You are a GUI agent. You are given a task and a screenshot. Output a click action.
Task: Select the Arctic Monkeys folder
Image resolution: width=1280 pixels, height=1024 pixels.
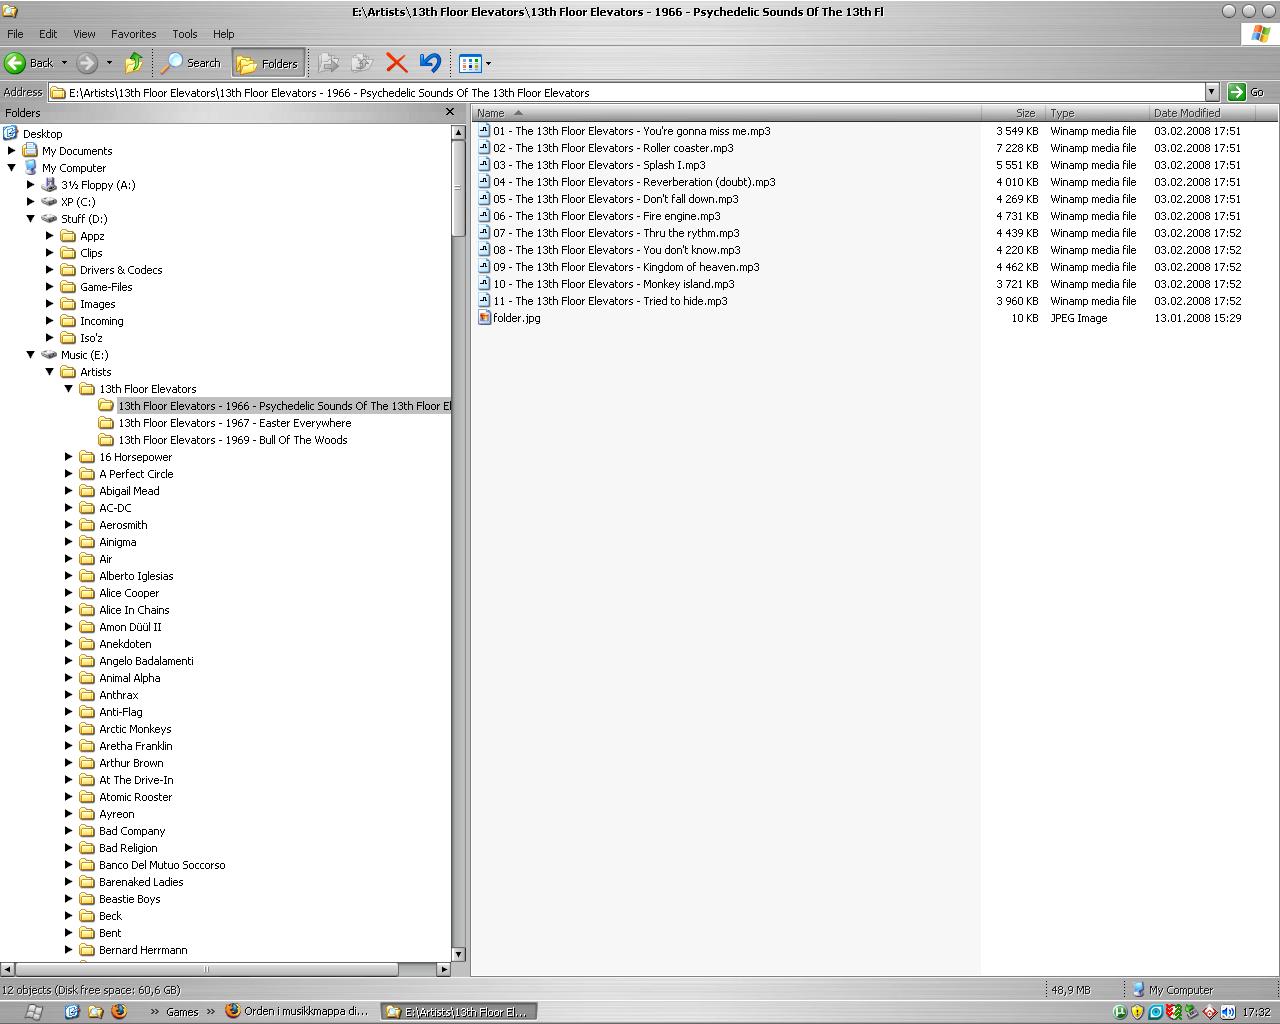coord(135,729)
